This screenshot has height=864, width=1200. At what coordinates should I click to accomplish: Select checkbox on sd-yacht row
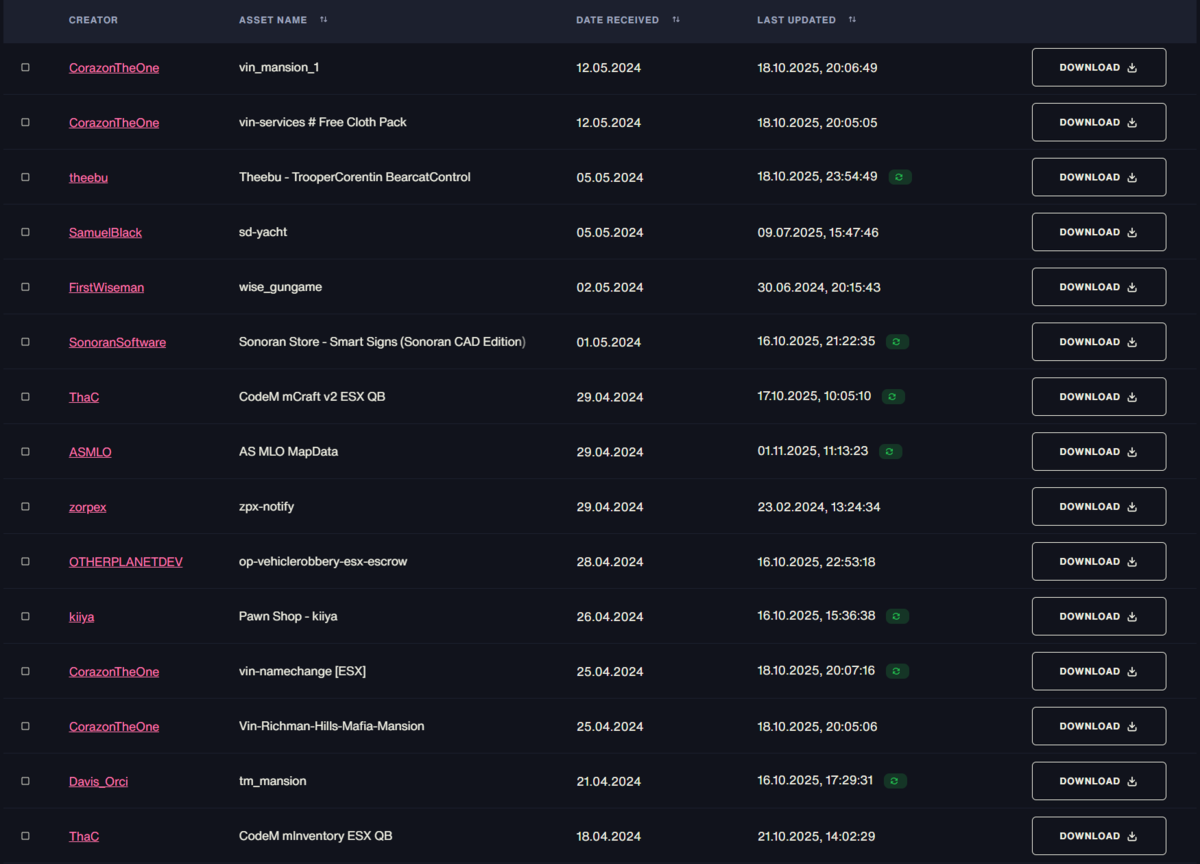pyautogui.click(x=25, y=232)
